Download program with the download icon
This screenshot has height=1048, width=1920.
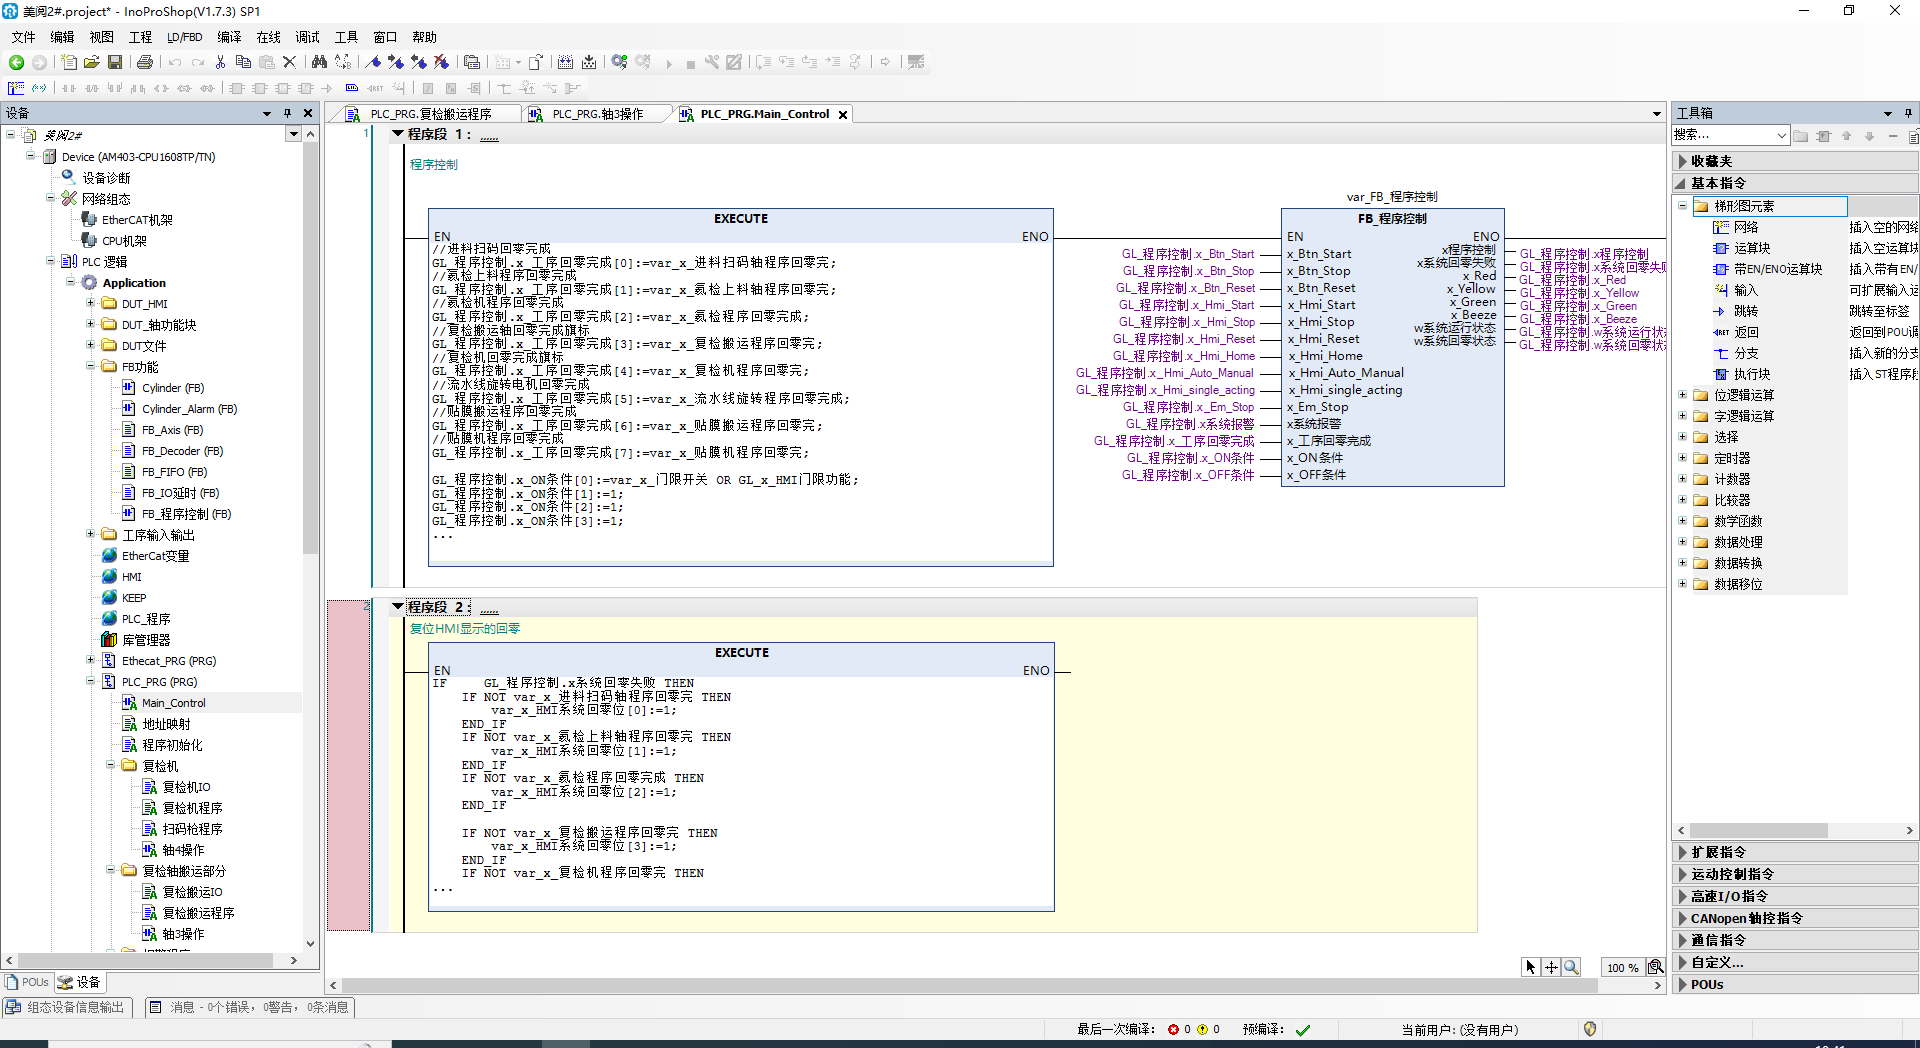pyautogui.click(x=589, y=62)
